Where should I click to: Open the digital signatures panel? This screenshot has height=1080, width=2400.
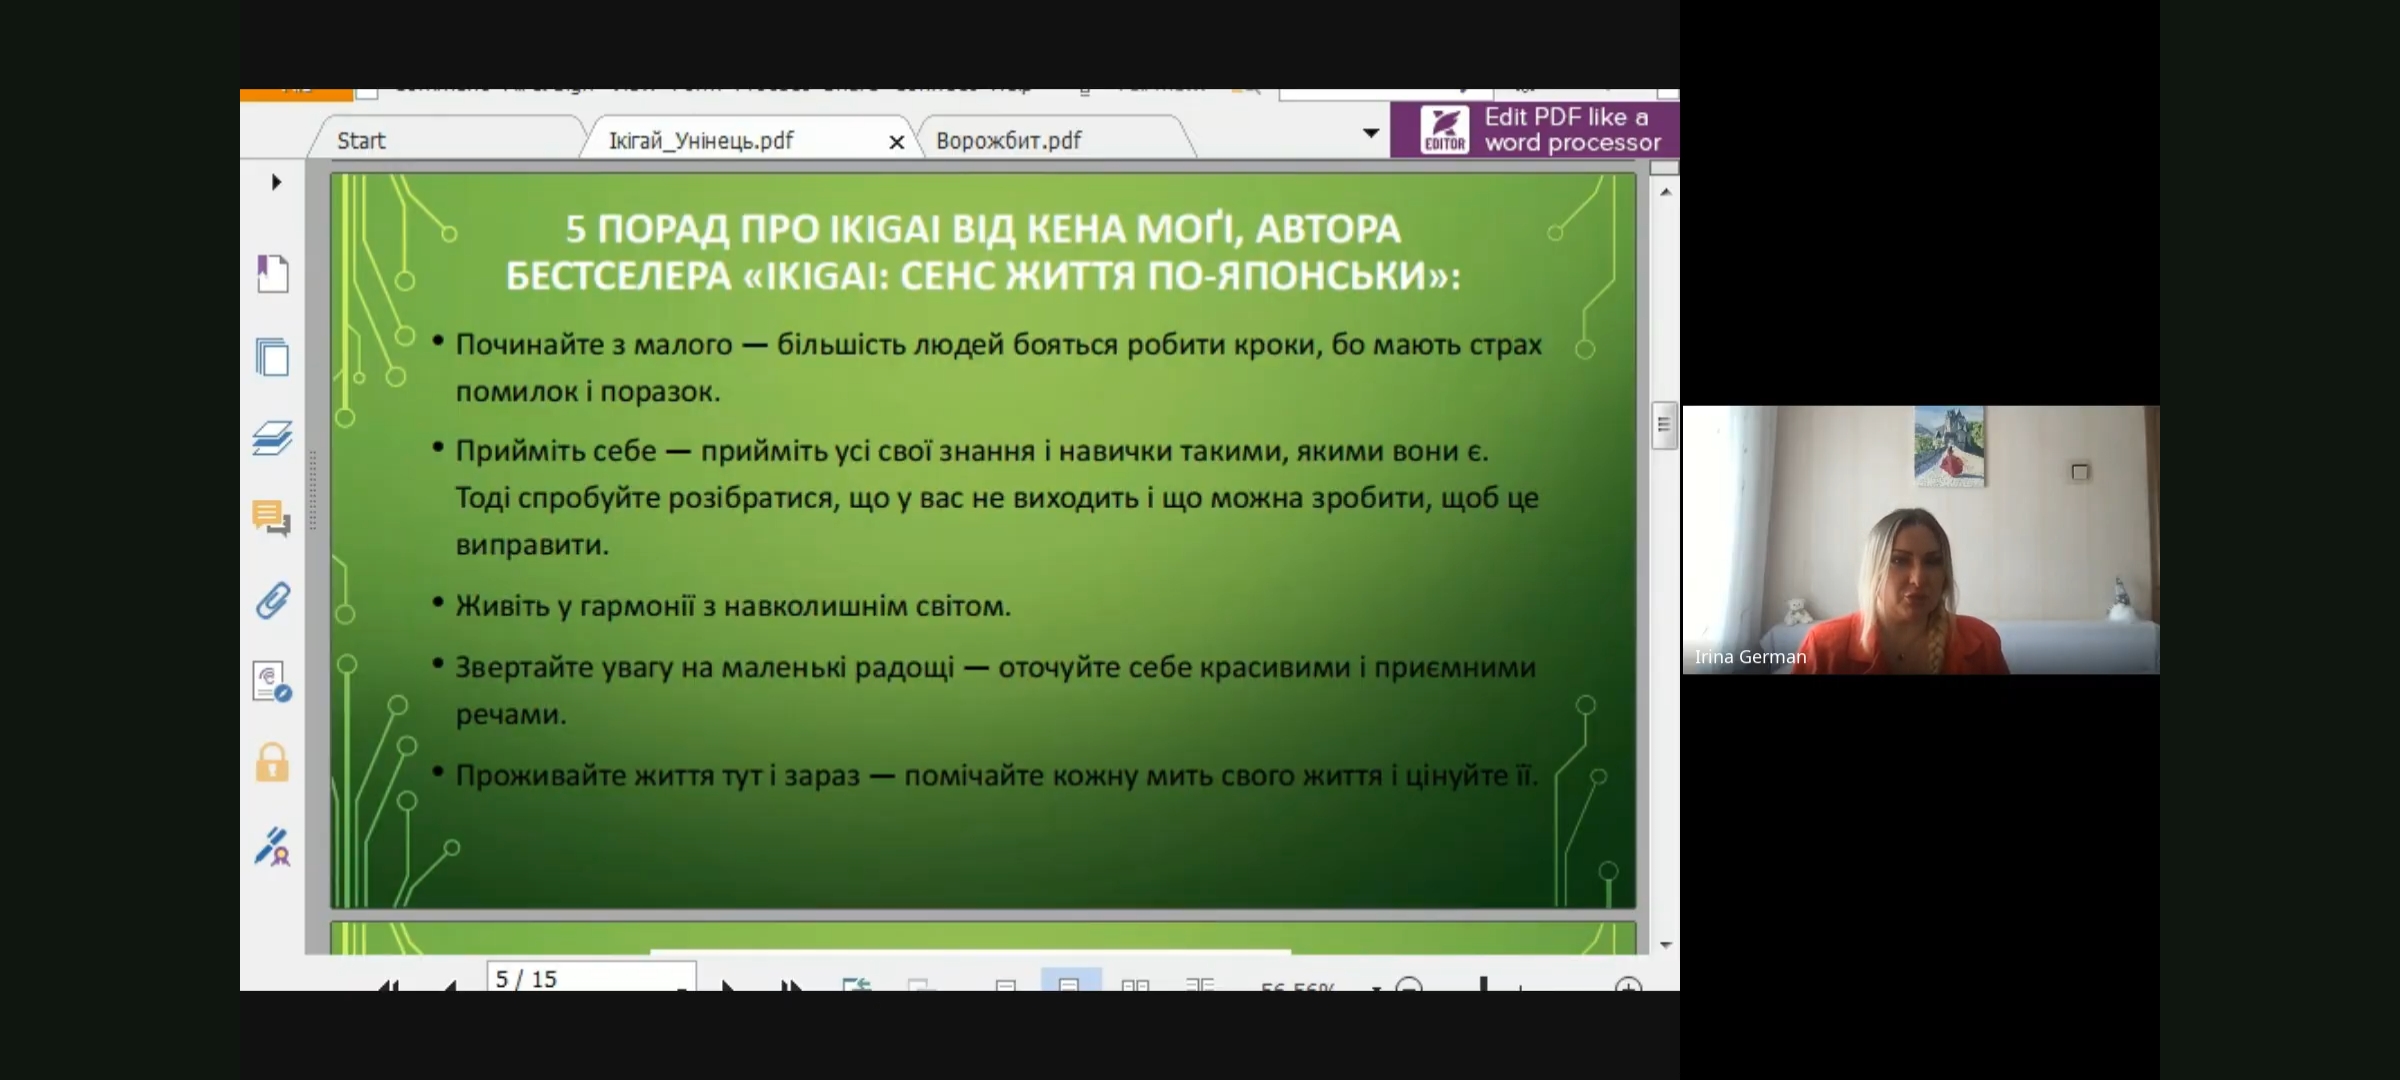(272, 682)
